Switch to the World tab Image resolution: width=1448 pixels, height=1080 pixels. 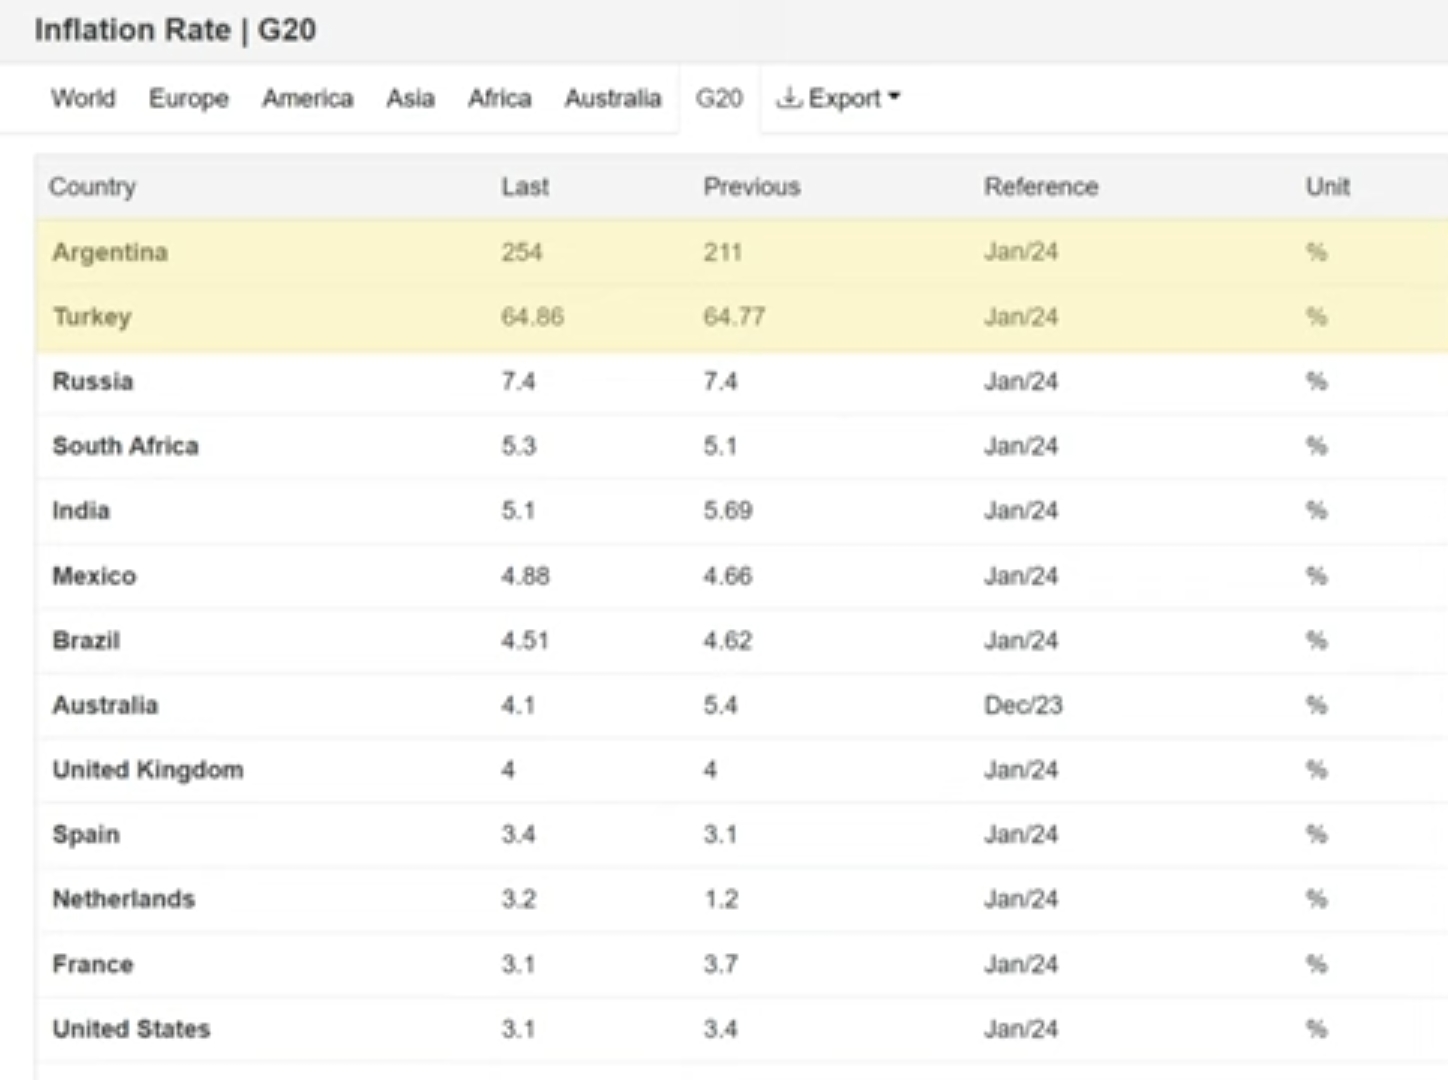coord(83,98)
